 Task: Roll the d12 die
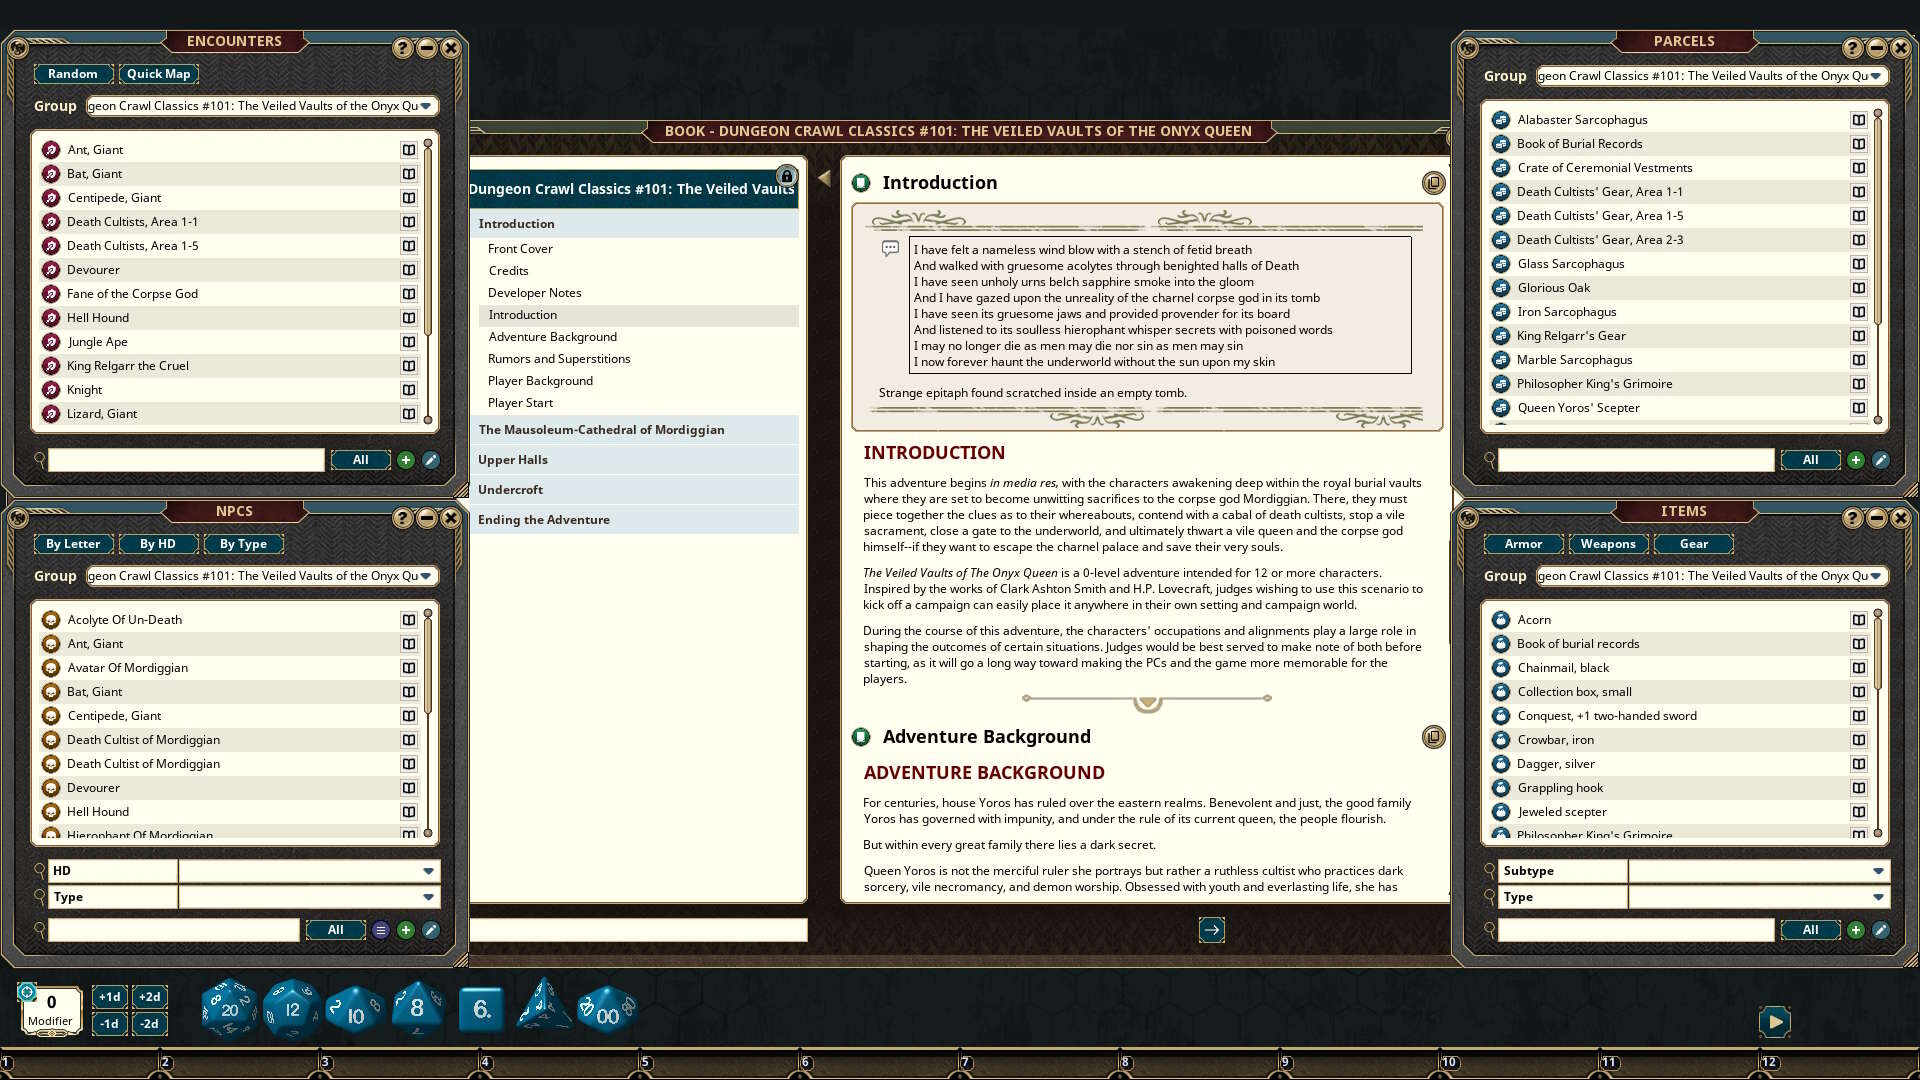tap(291, 1008)
